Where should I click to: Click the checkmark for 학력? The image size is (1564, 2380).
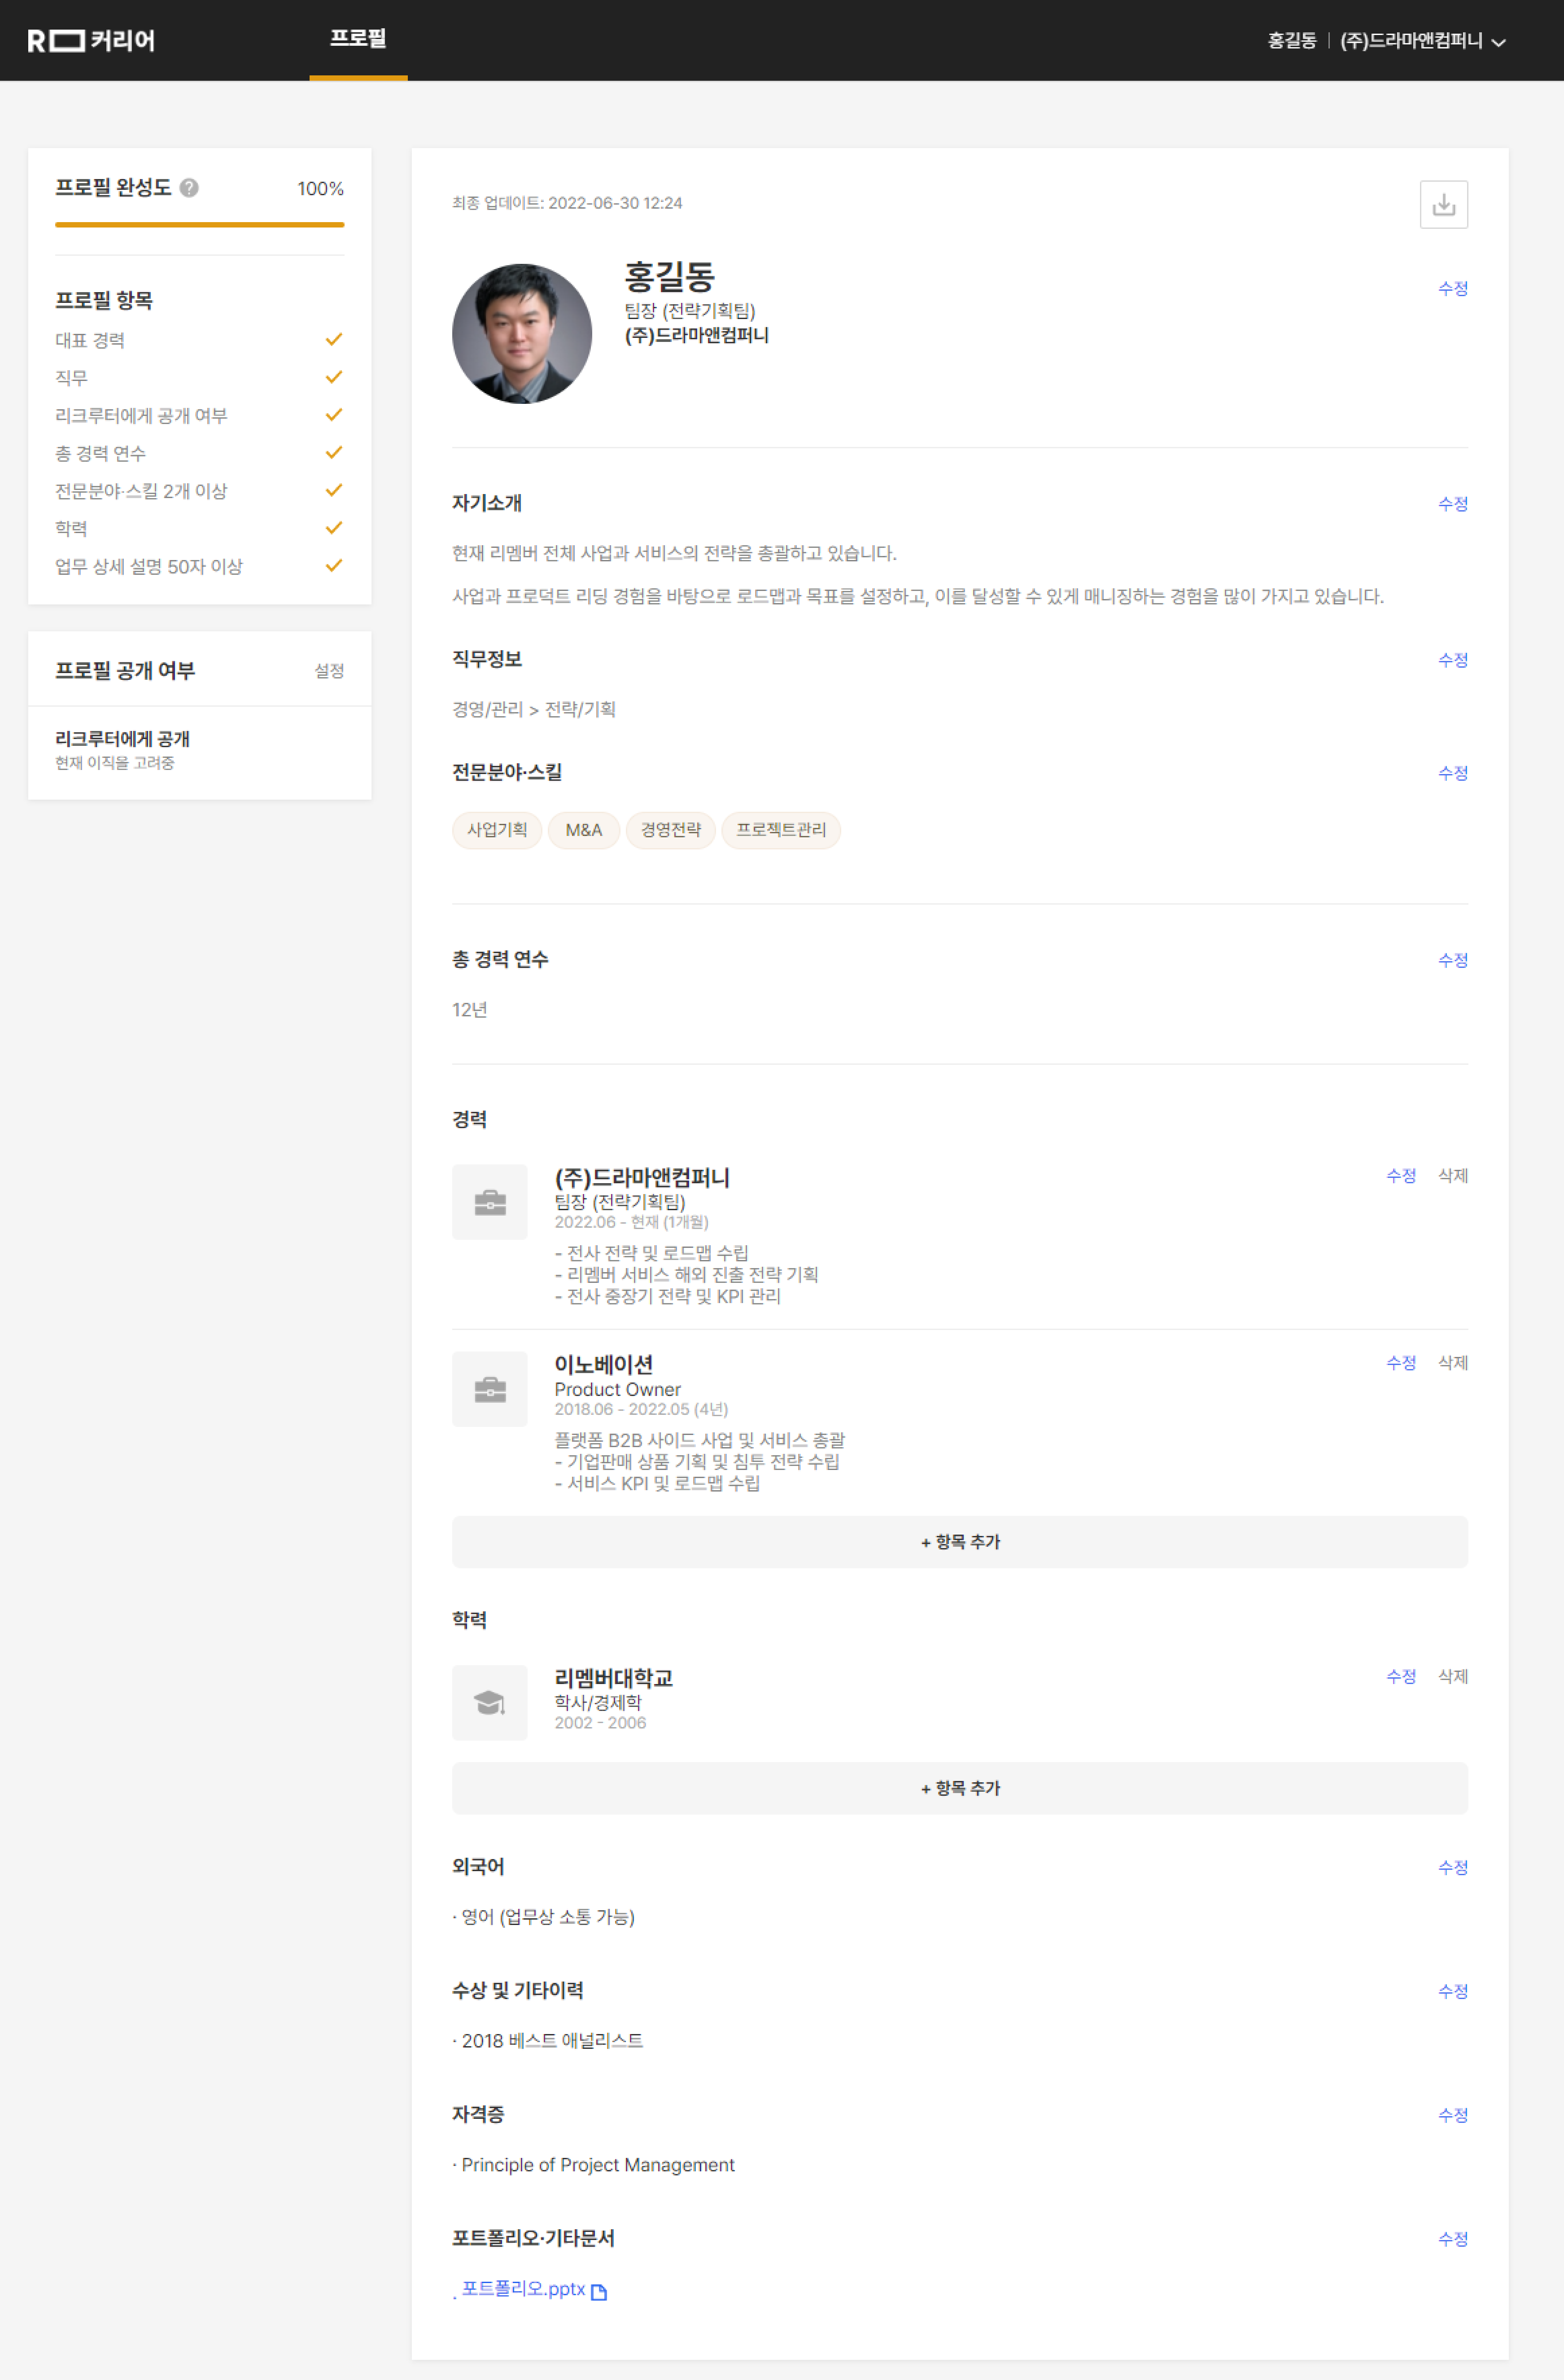[334, 528]
